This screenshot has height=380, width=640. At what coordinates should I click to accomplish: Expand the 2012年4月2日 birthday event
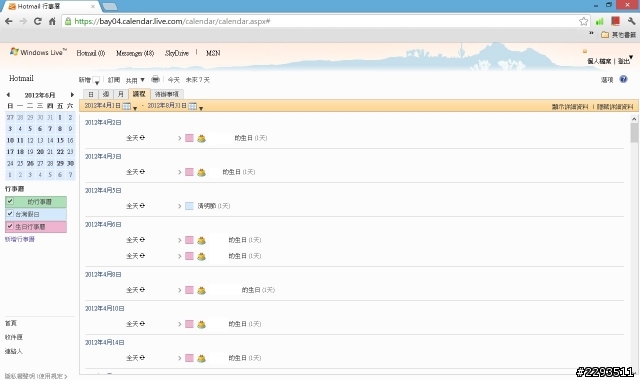coord(179,138)
